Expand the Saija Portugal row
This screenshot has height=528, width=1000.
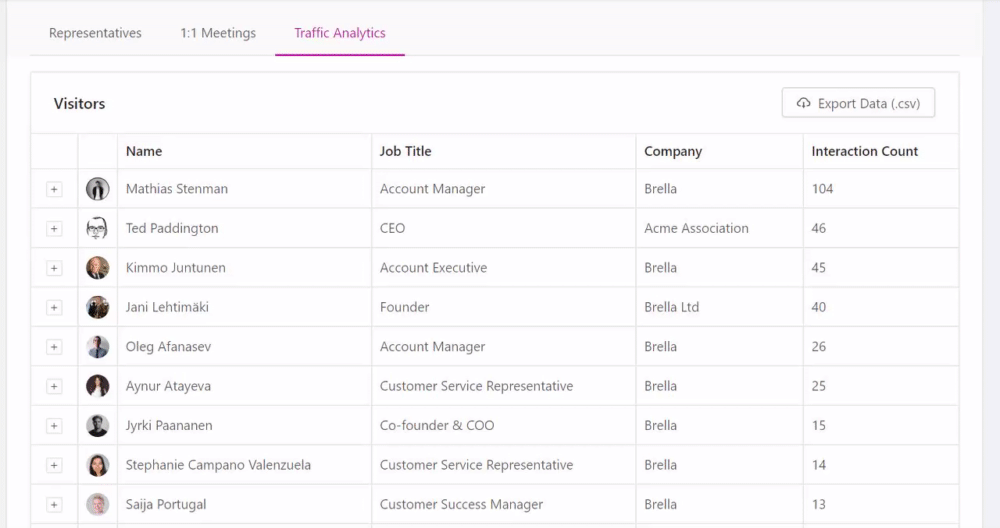tap(54, 505)
